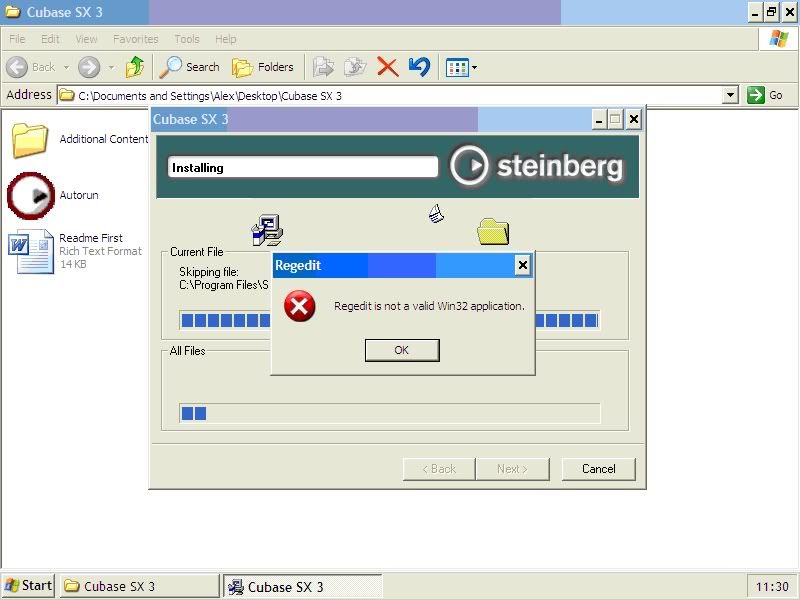Select the Additional Content folder
Image resolution: width=800 pixels, height=600 pixels.
tap(30, 139)
